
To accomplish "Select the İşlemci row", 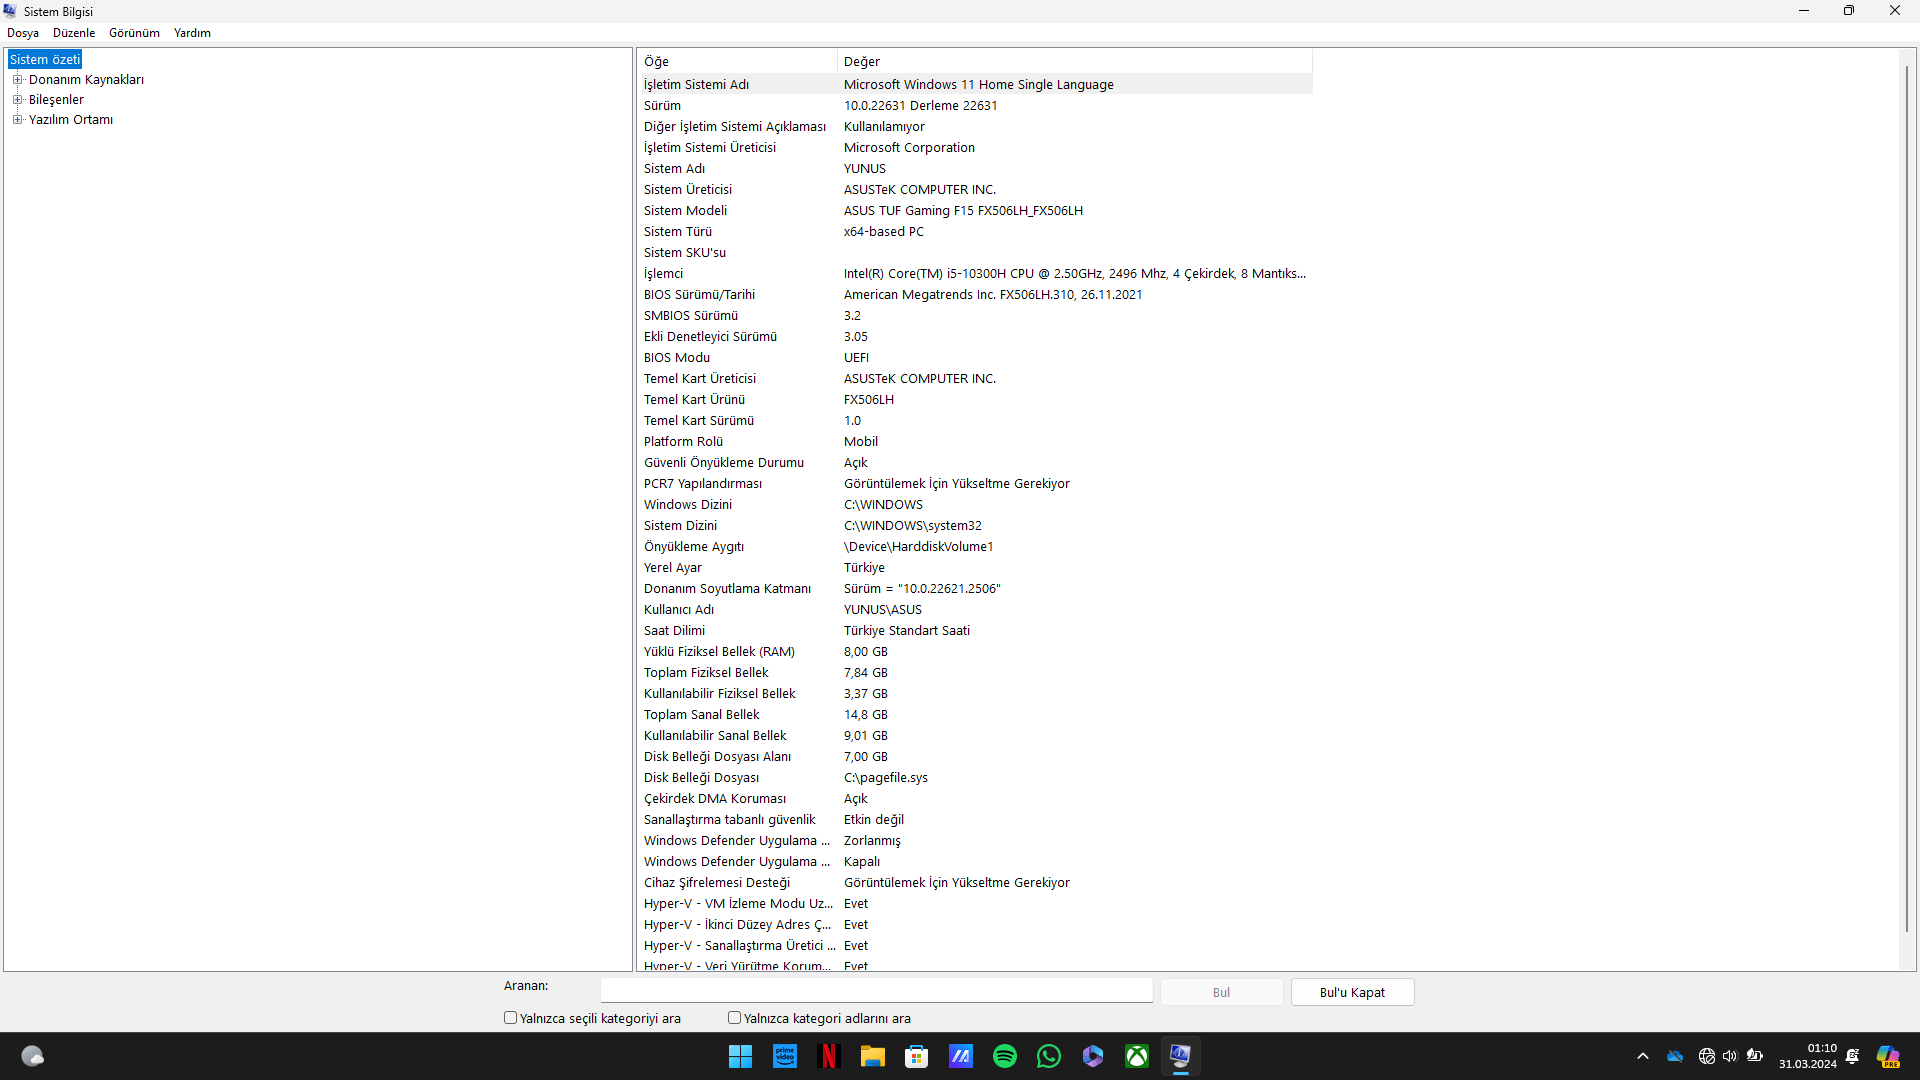I will 976,274.
